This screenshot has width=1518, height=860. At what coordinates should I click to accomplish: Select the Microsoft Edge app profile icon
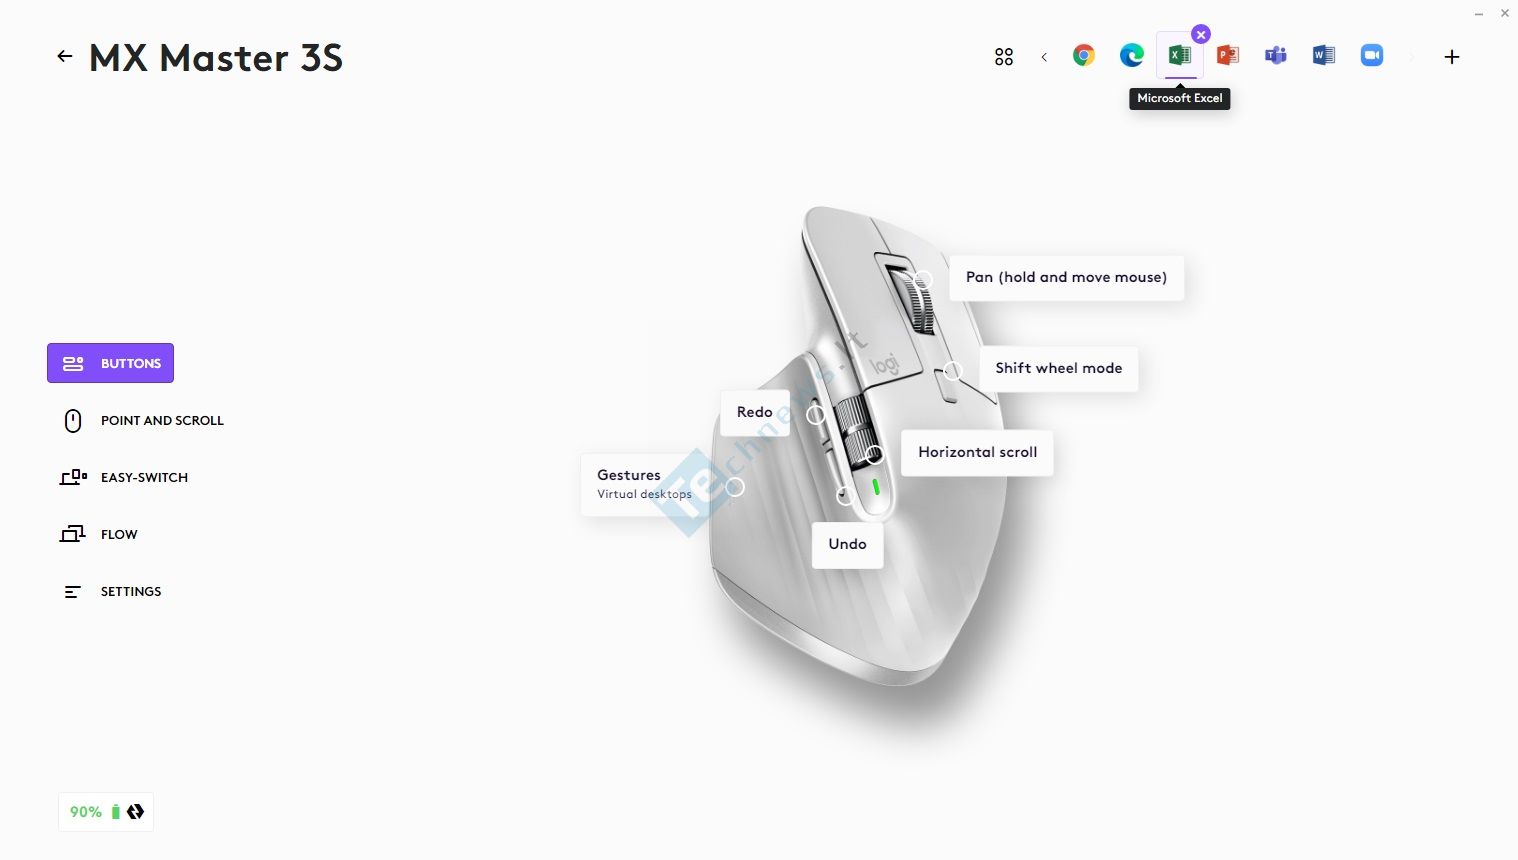tap(1131, 56)
